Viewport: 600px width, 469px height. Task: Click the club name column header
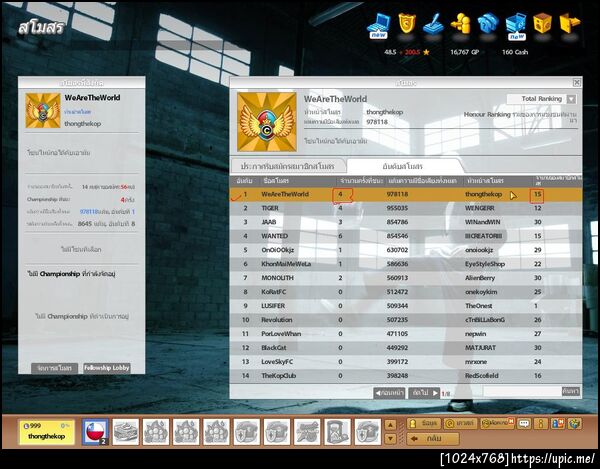(x=297, y=181)
